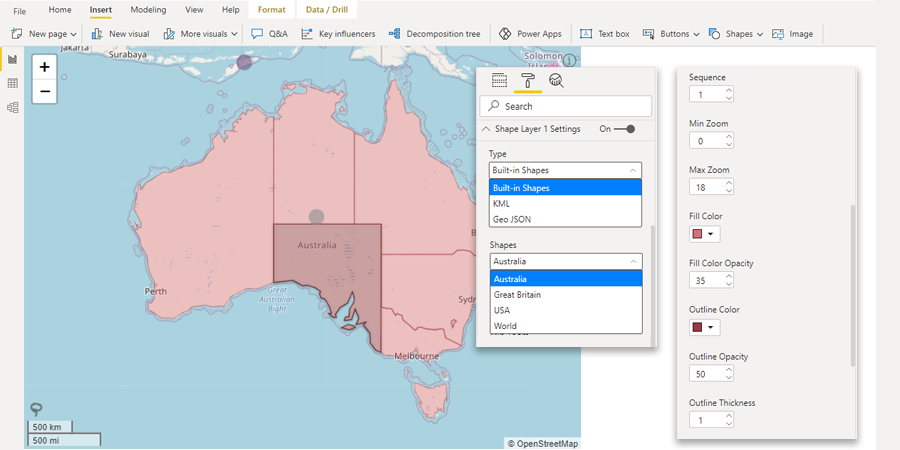Choose Australia in Shapes list
Image resolution: width=900 pixels, height=450 pixels.
[x=566, y=279]
